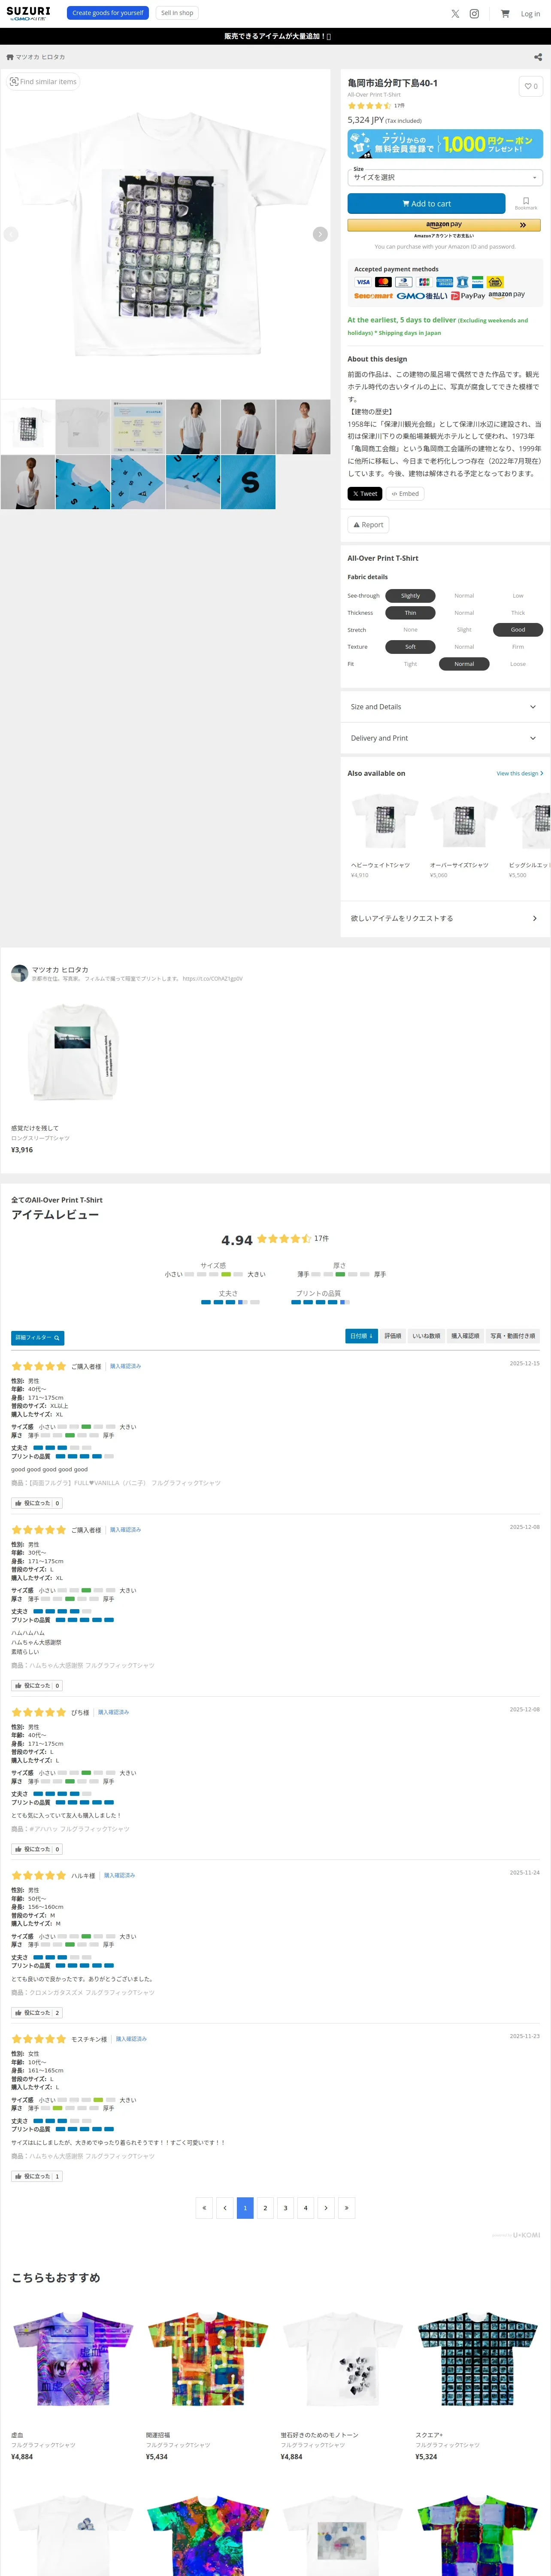Sort reviews by いいね数順 tab
Screen dimensions: 551x2576
(426, 1336)
